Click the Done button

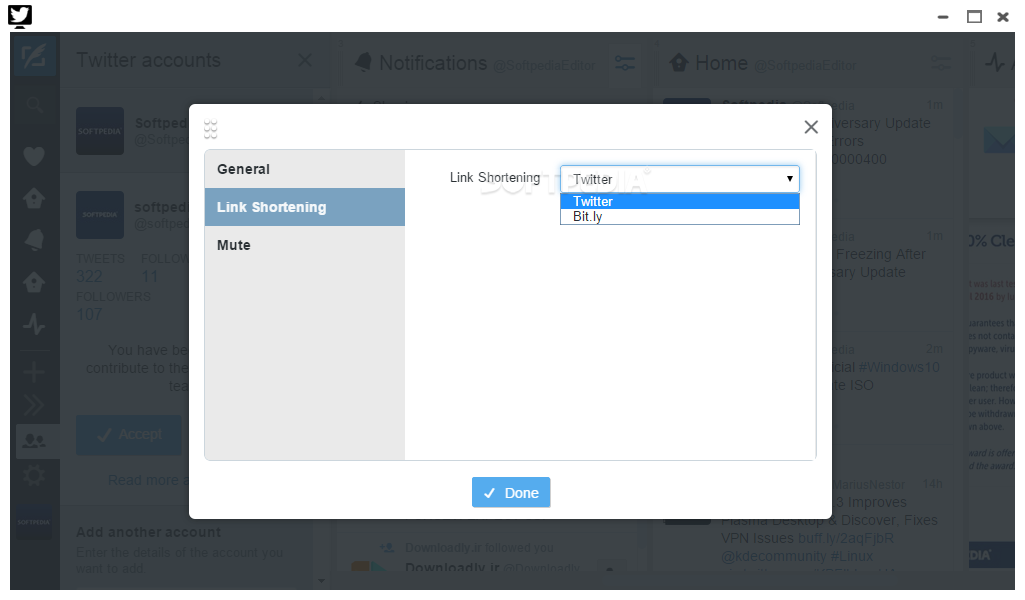pos(511,492)
